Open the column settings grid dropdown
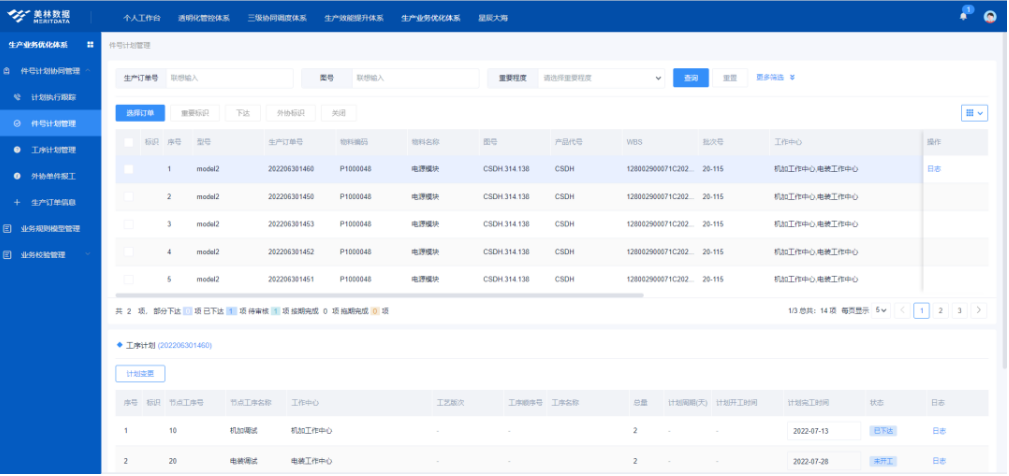1009x476 pixels. point(974,113)
